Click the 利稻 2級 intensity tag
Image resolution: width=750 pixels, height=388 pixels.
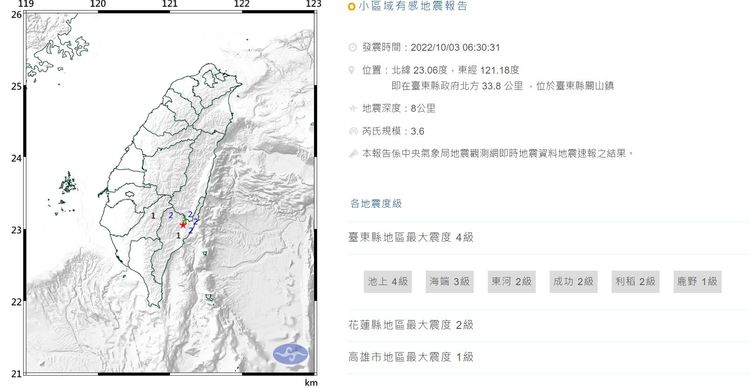[635, 281]
